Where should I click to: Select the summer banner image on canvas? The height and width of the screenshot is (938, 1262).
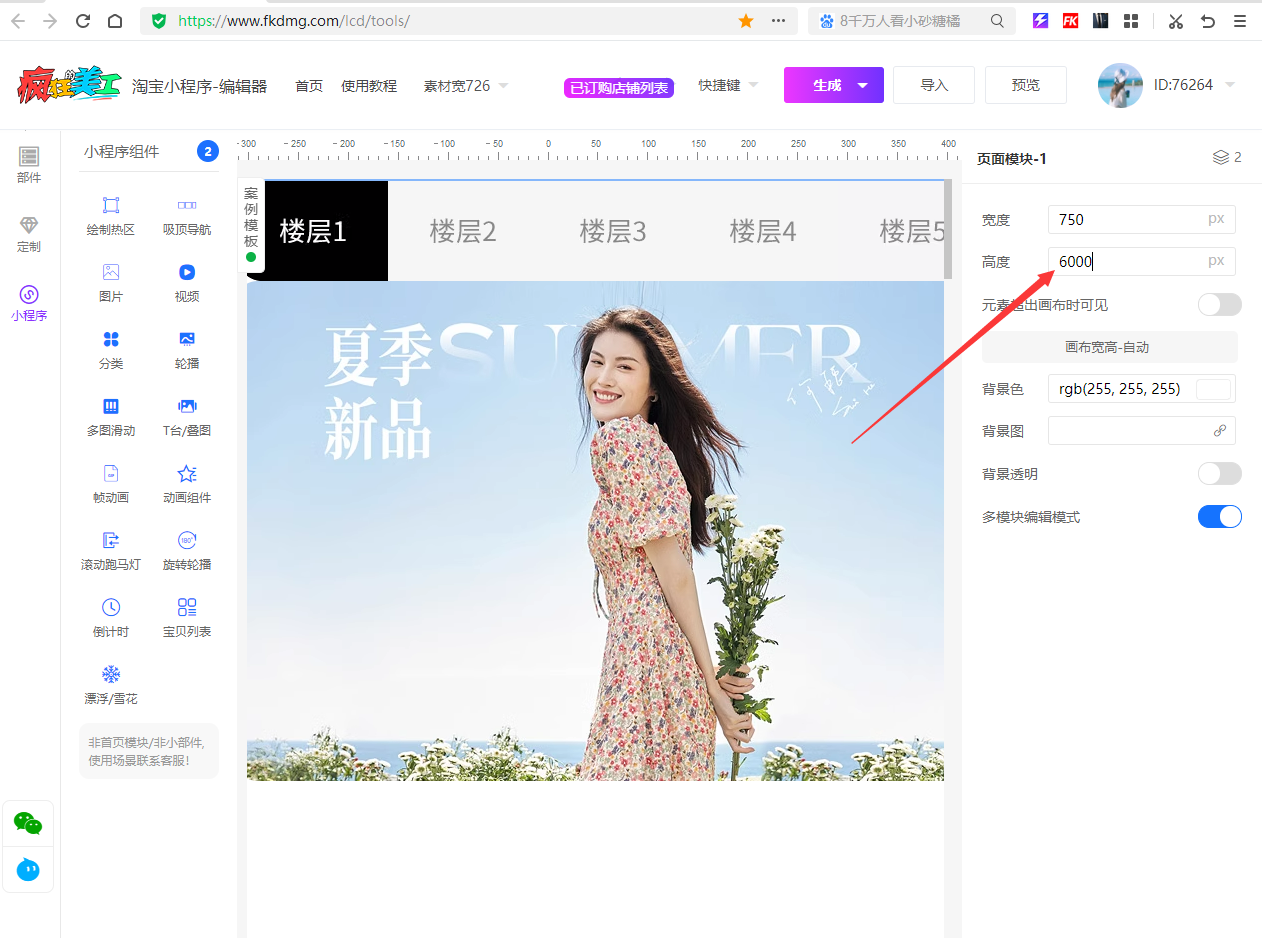[595, 530]
